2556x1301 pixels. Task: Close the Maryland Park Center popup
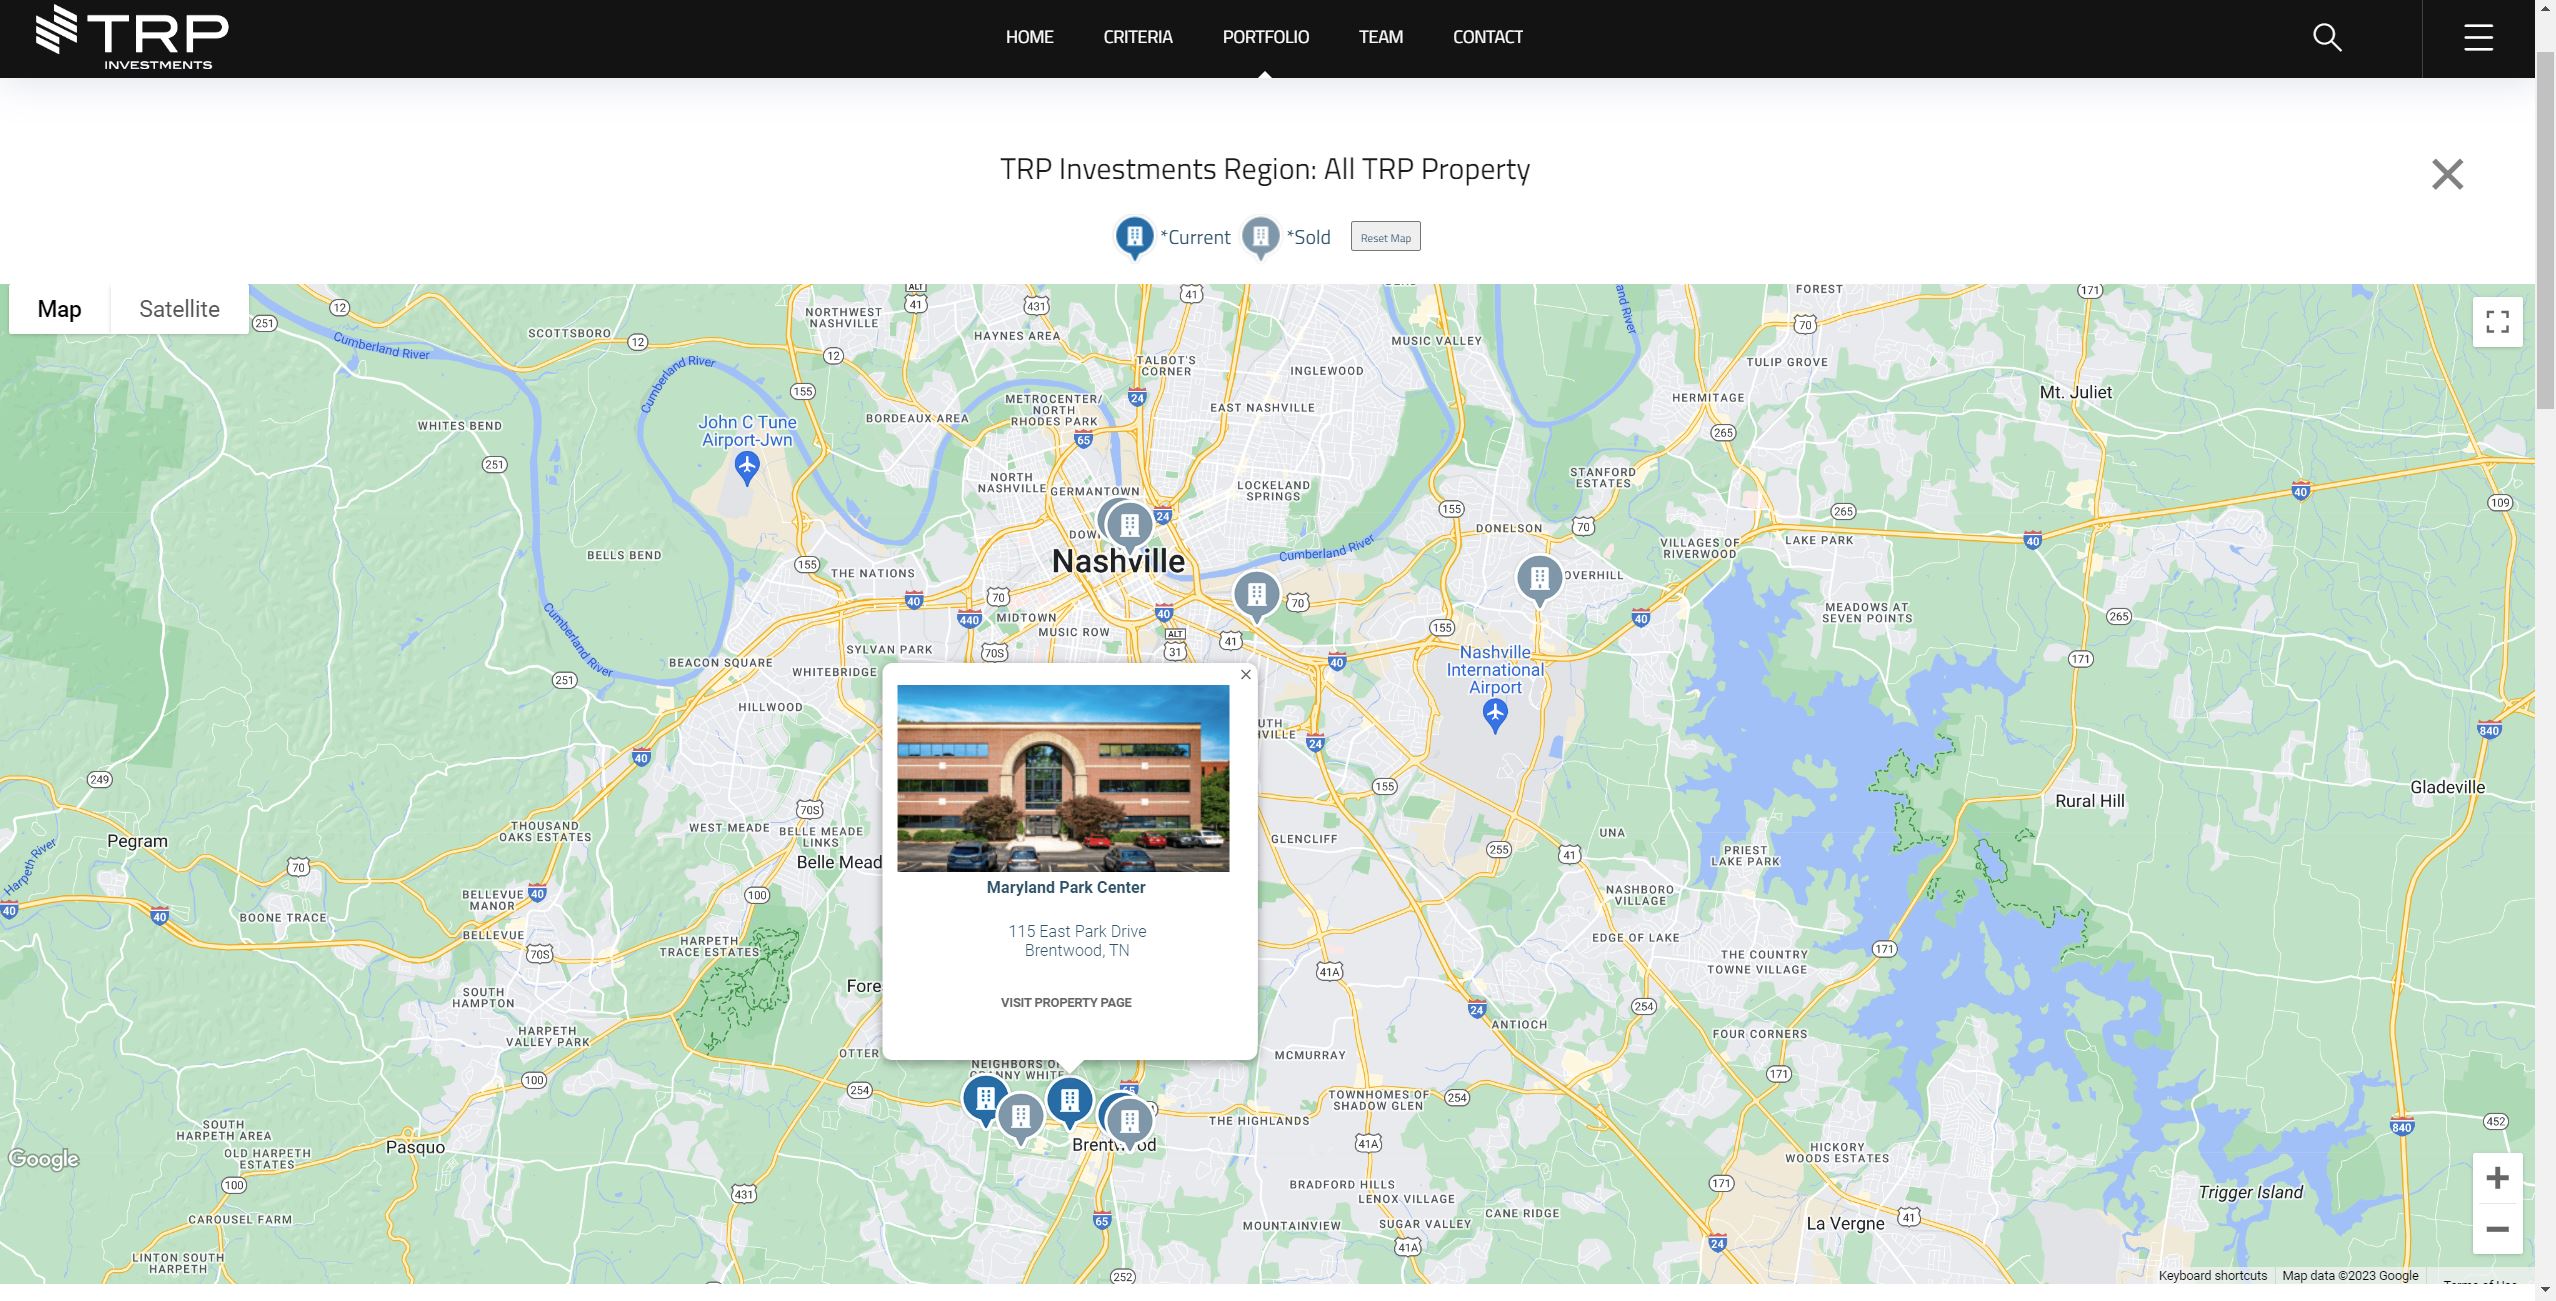[x=1245, y=675]
